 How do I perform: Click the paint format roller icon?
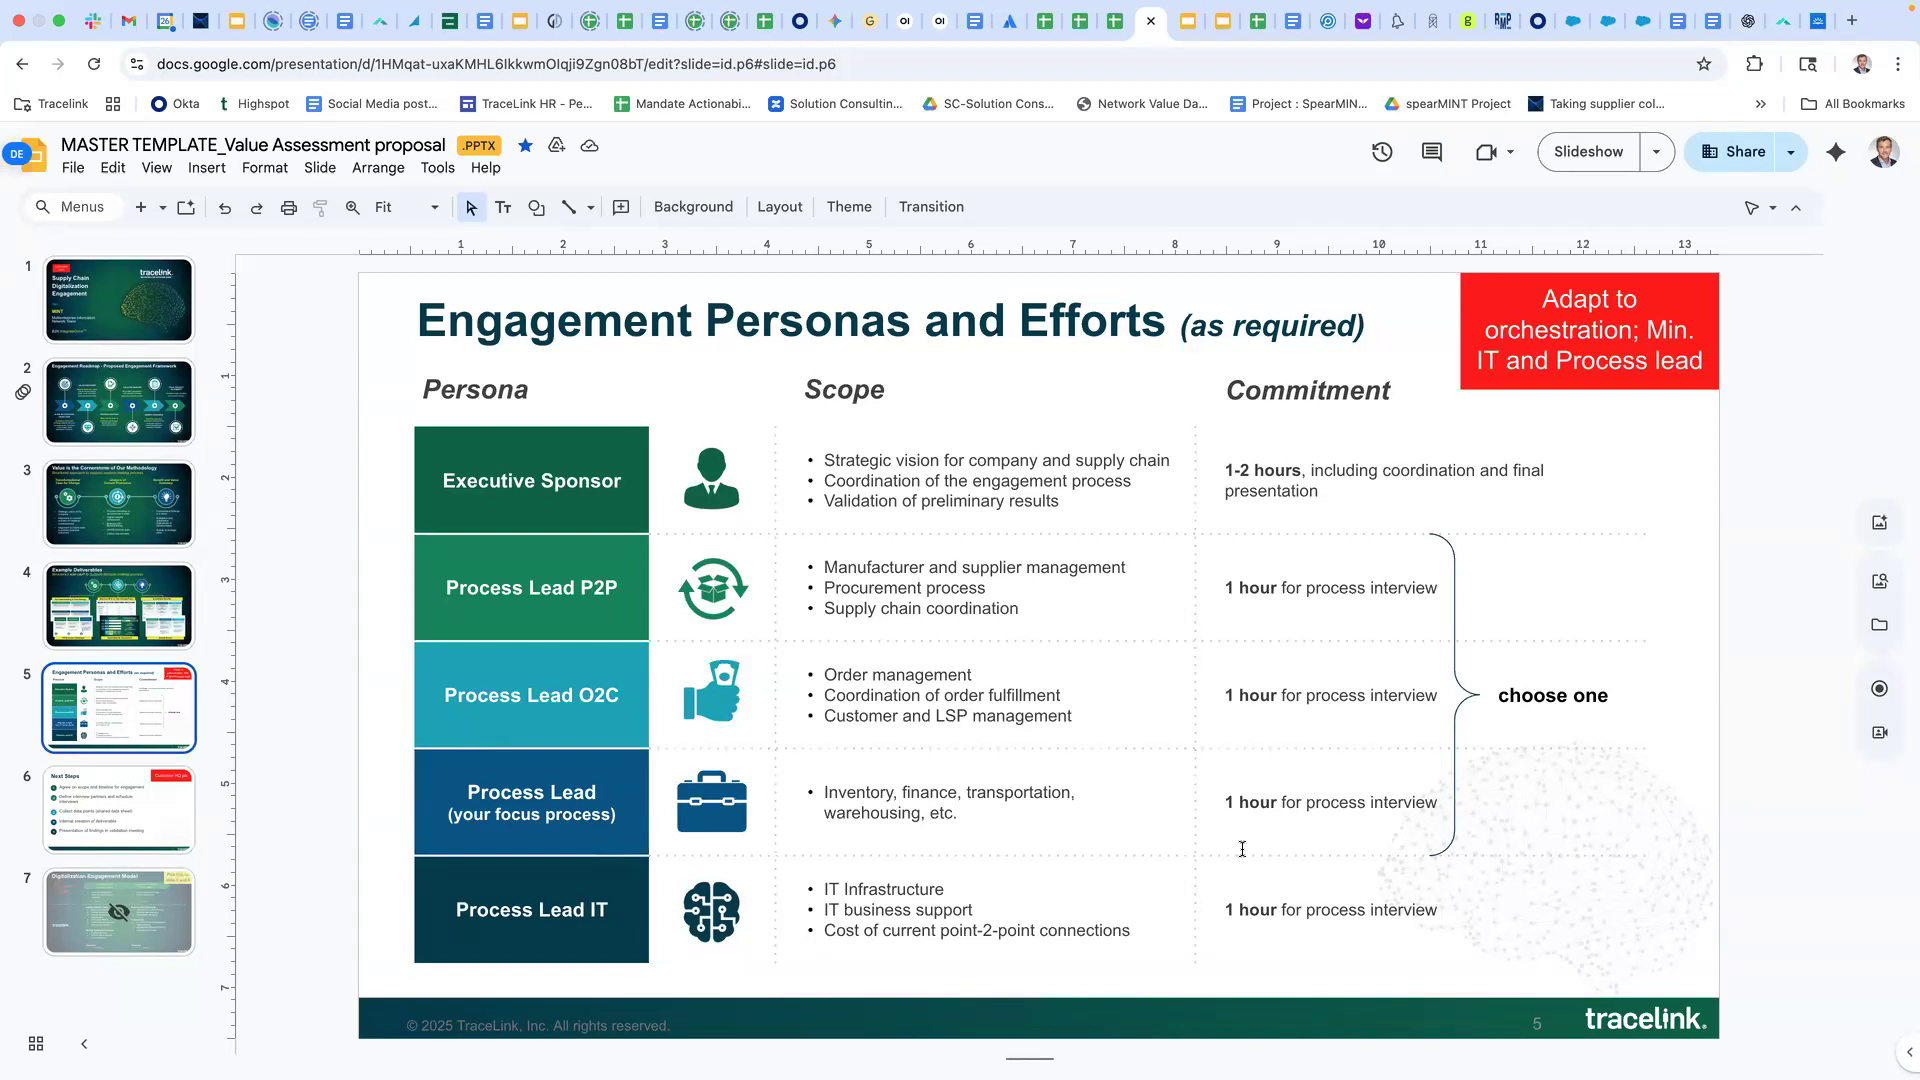coord(321,208)
